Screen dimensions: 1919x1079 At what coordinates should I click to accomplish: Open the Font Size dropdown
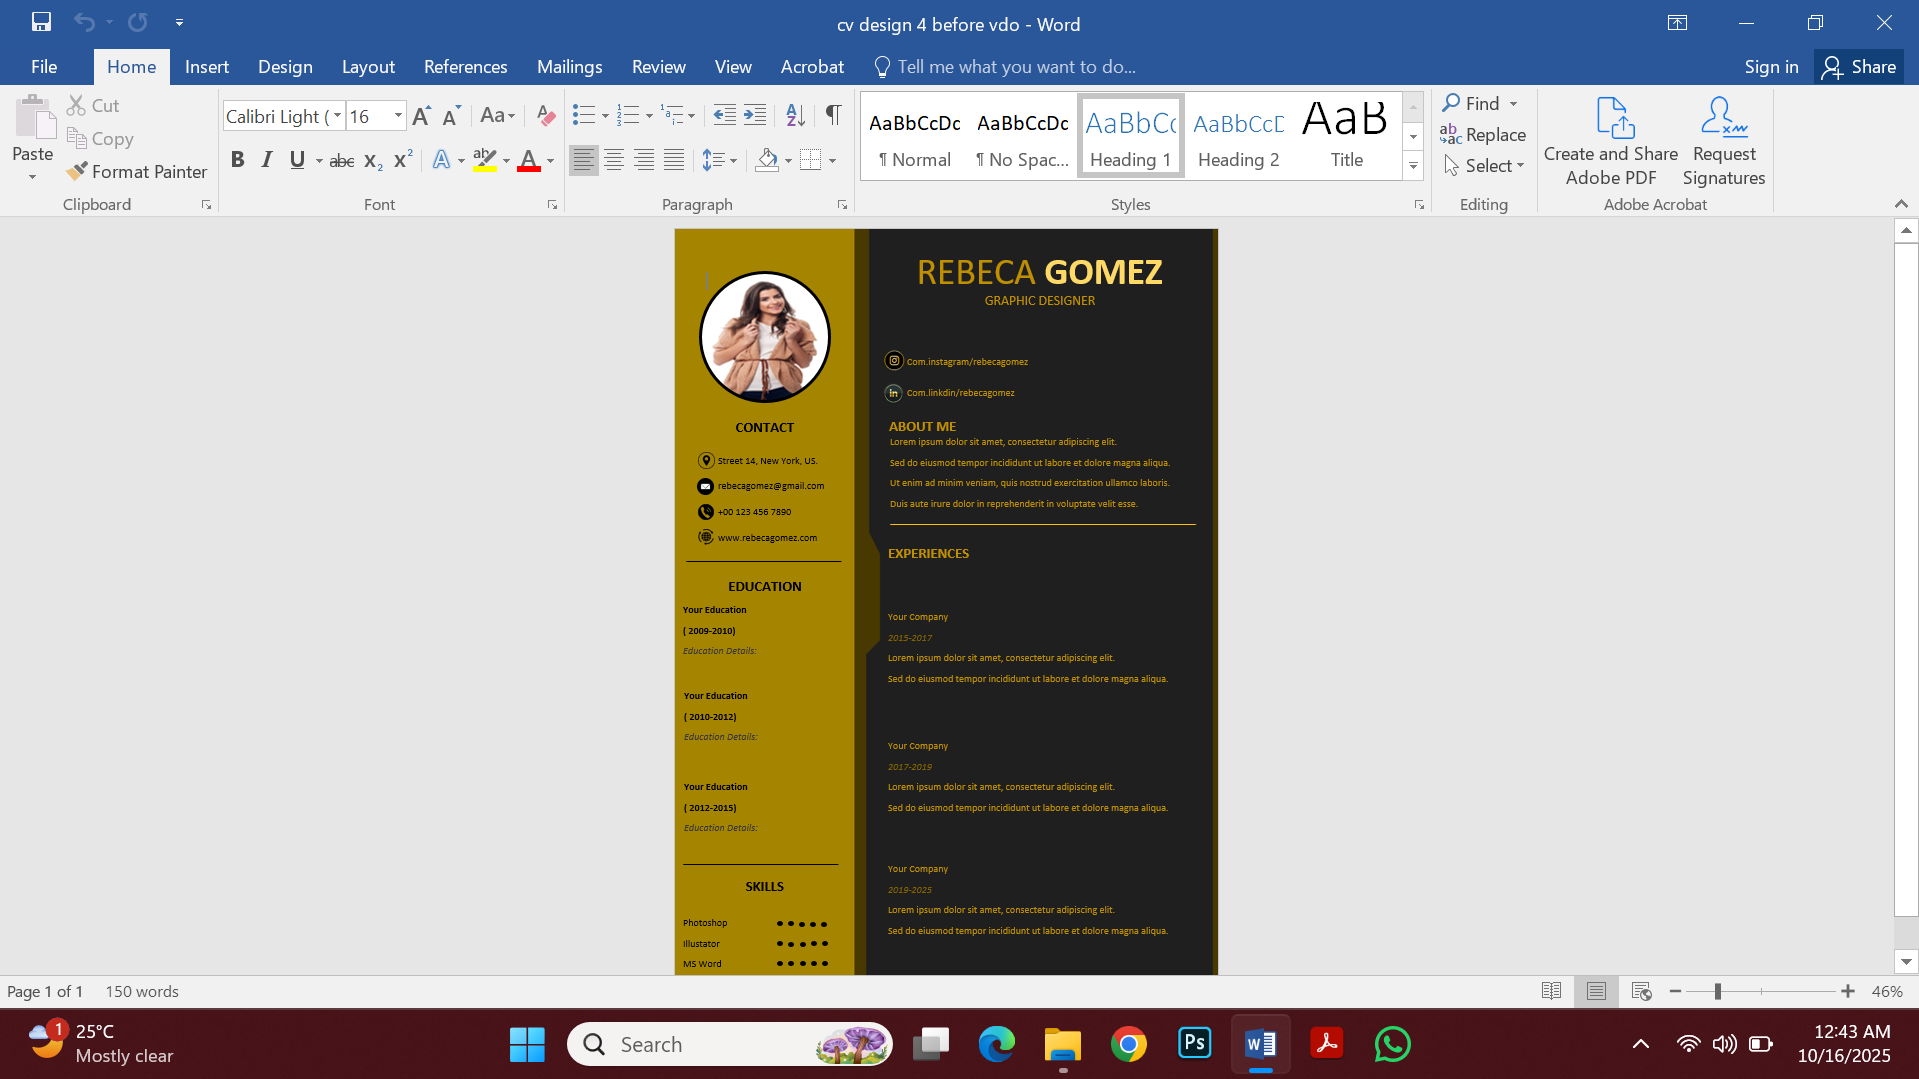pos(397,116)
